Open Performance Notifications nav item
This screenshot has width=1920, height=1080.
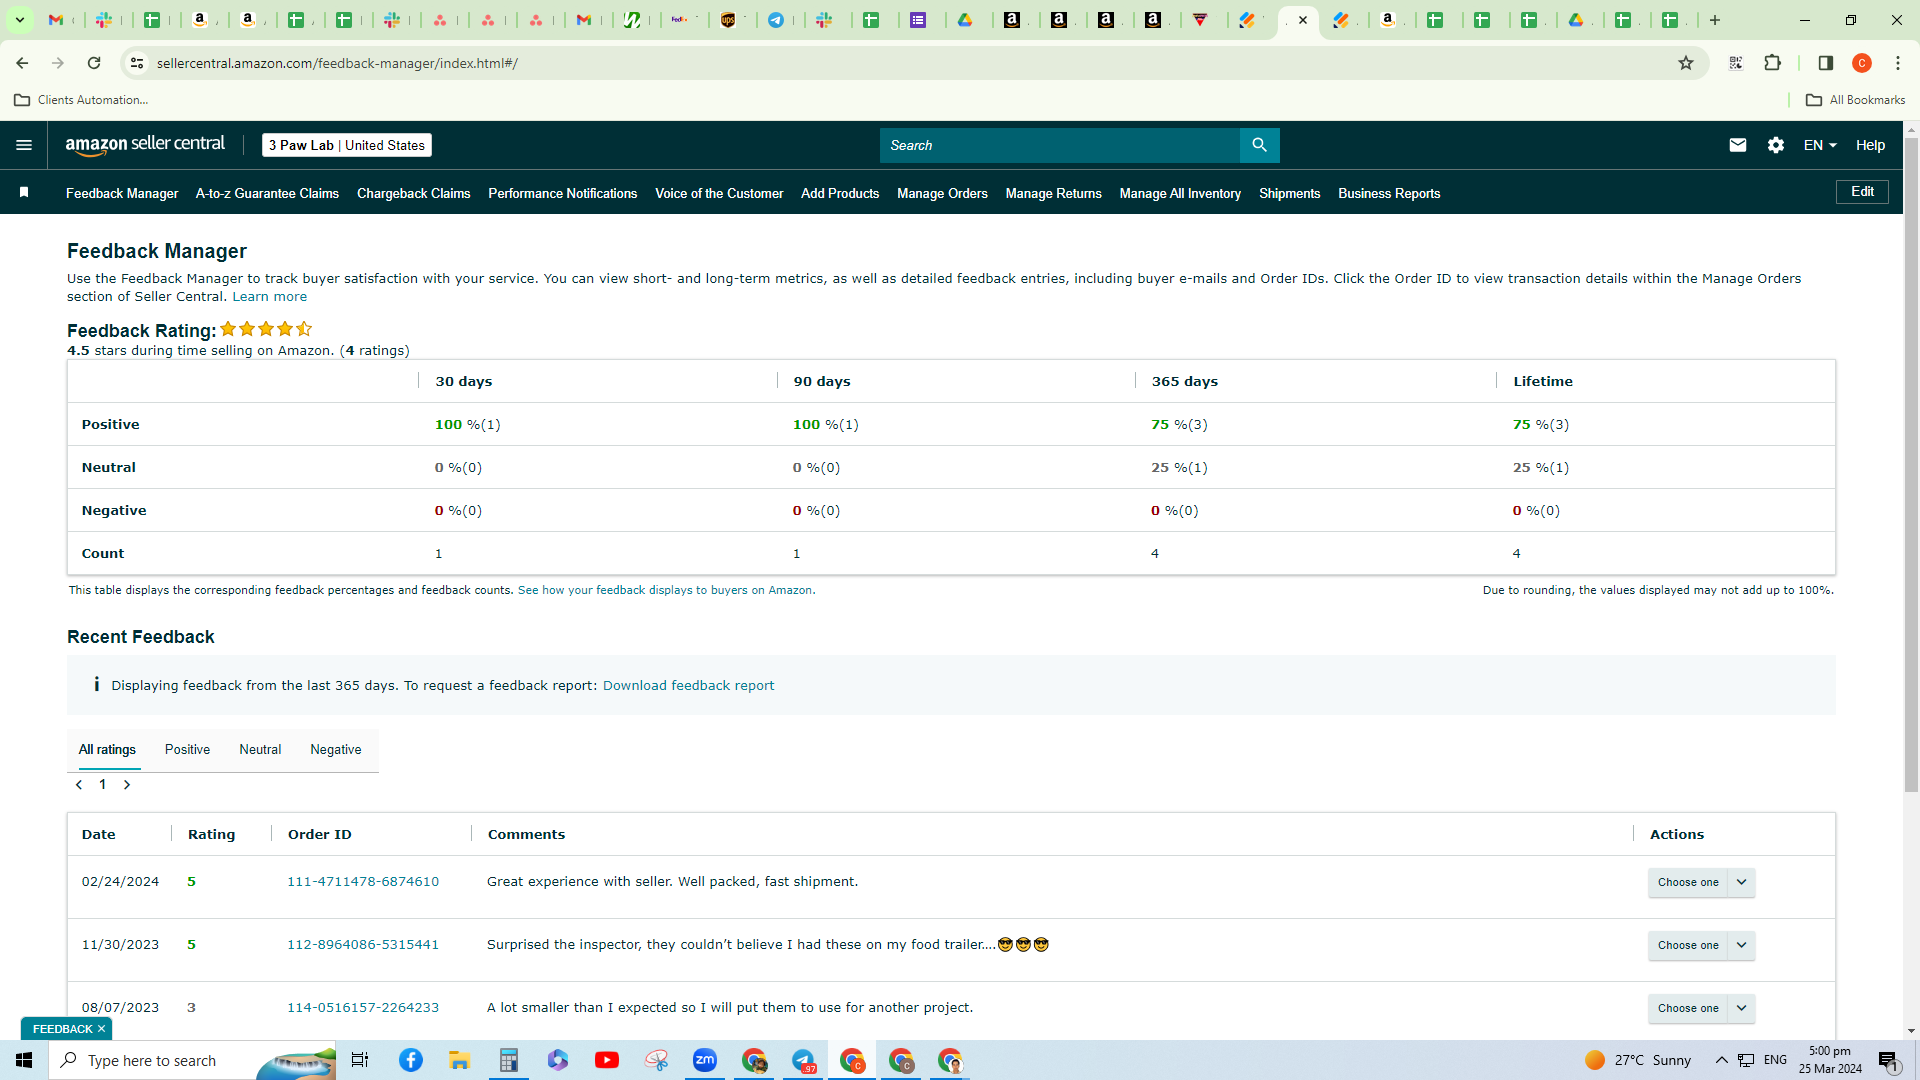562,193
